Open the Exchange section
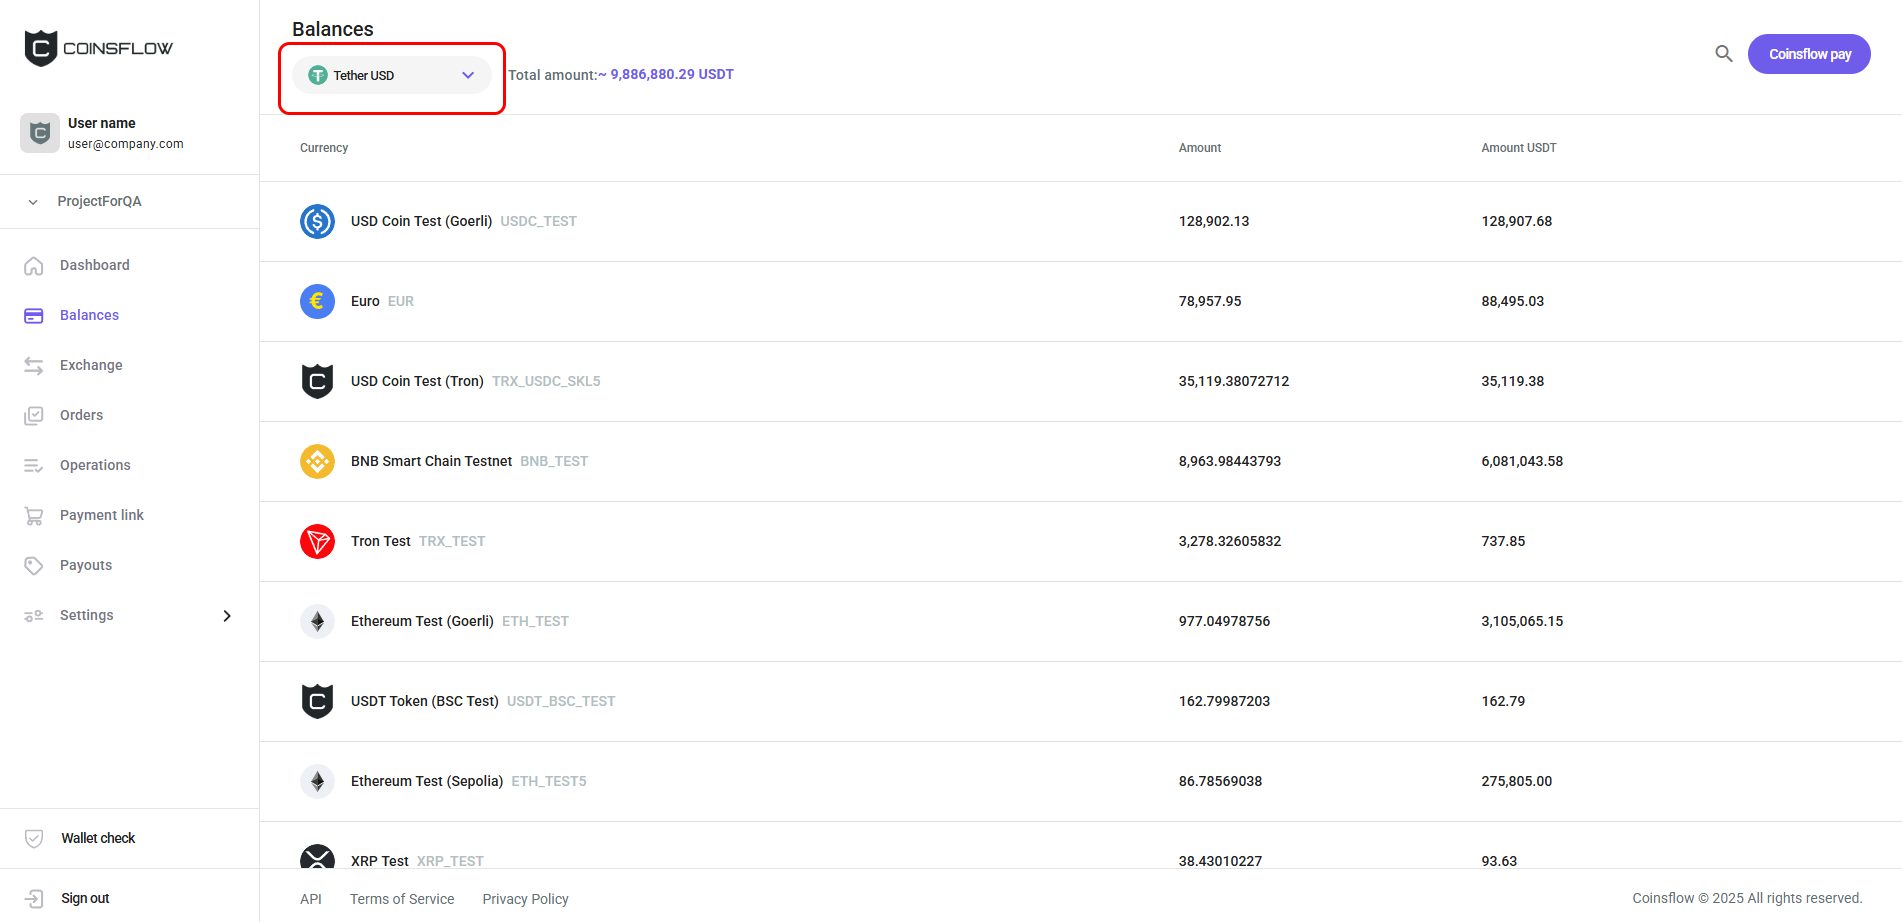The width and height of the screenshot is (1902, 922). pyautogui.click(x=91, y=365)
